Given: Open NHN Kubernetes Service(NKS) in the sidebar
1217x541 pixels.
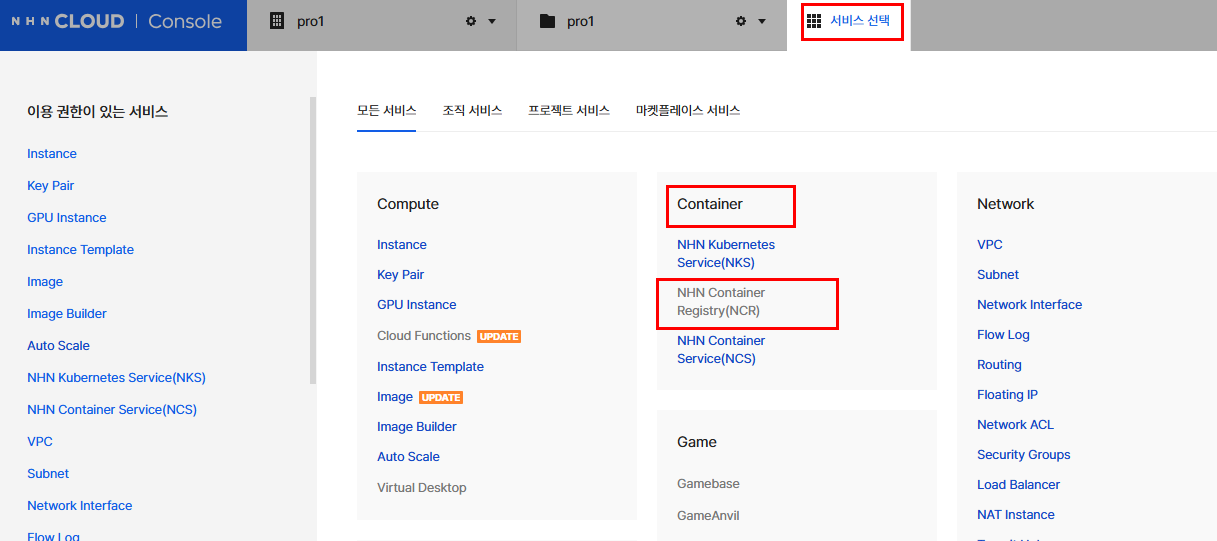Looking at the screenshot, I should click(116, 378).
